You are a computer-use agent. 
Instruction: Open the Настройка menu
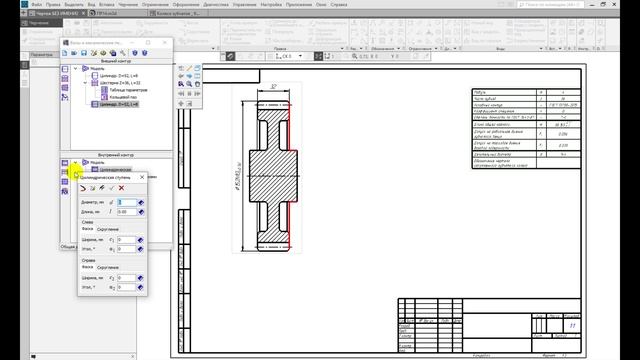click(x=271, y=4)
